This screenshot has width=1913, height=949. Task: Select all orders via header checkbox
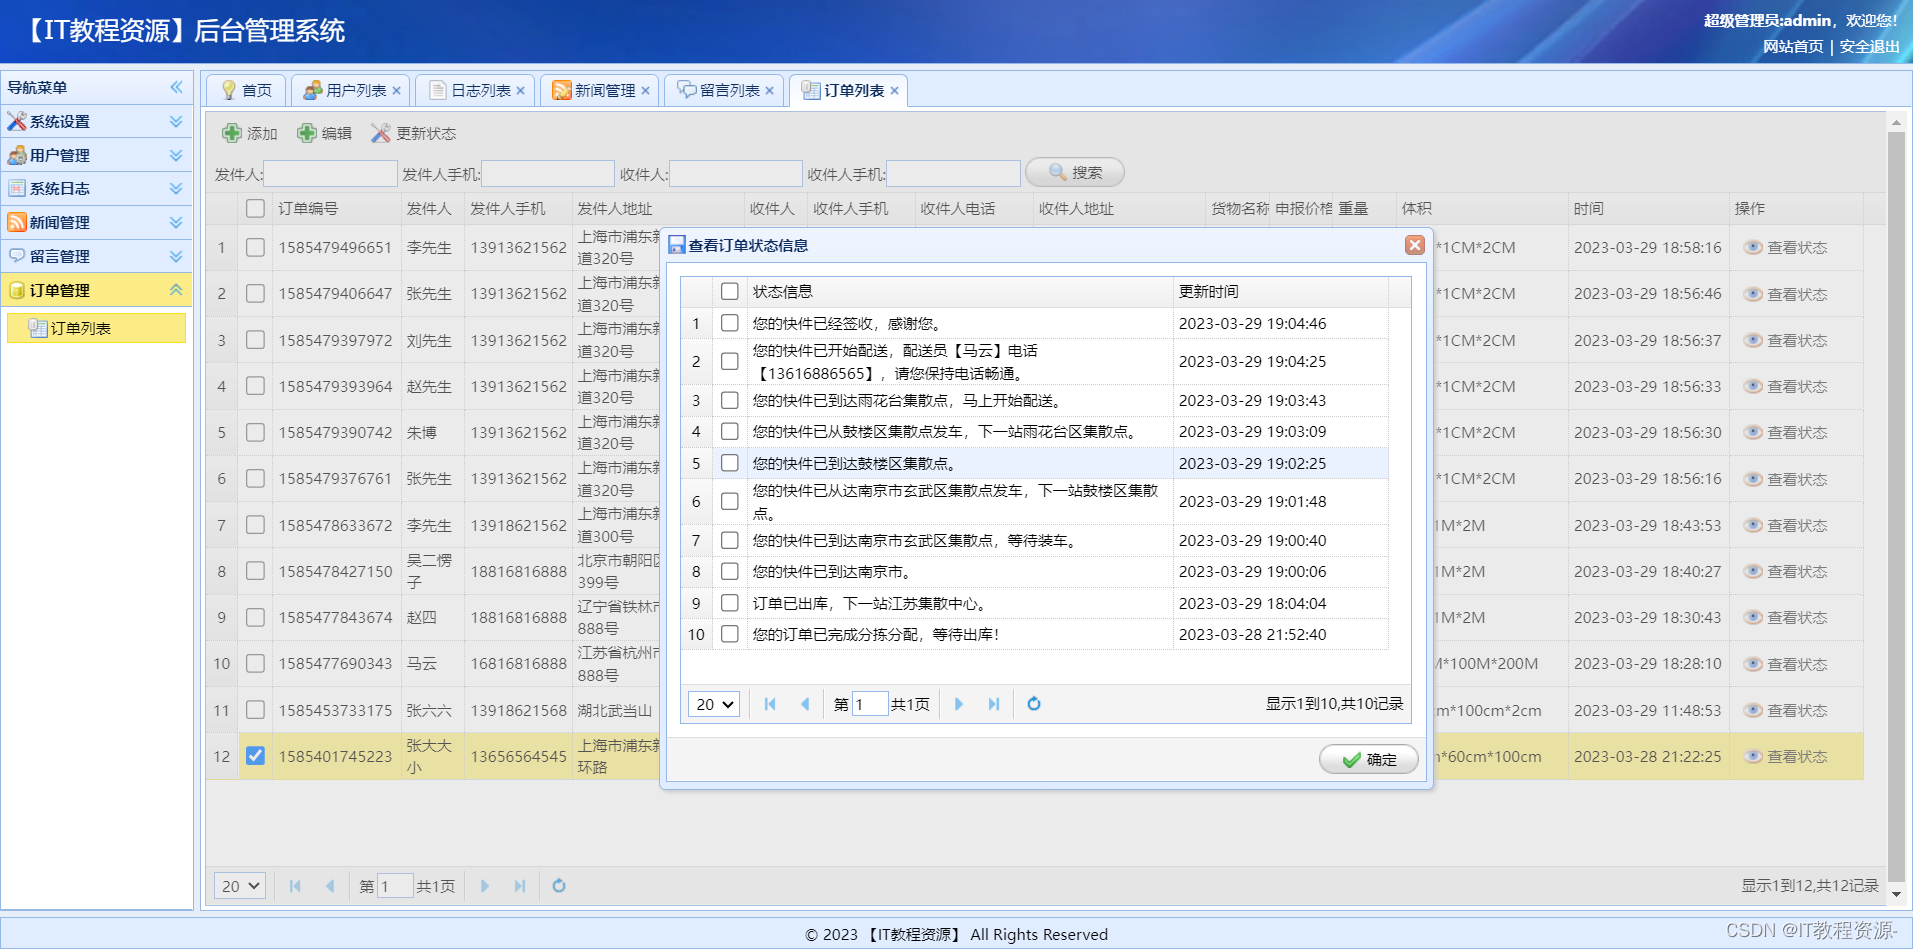click(x=256, y=208)
